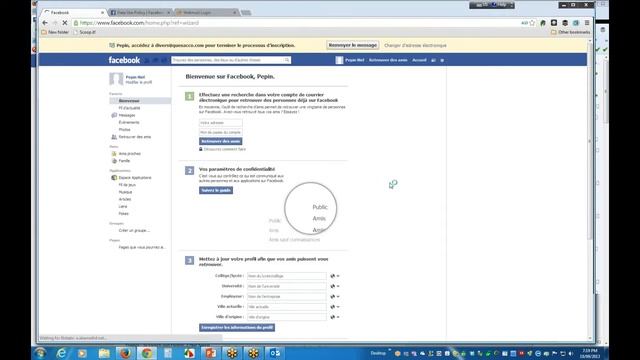
Task: Click the Amis proches star icon
Action: pyautogui.click(x=114, y=153)
